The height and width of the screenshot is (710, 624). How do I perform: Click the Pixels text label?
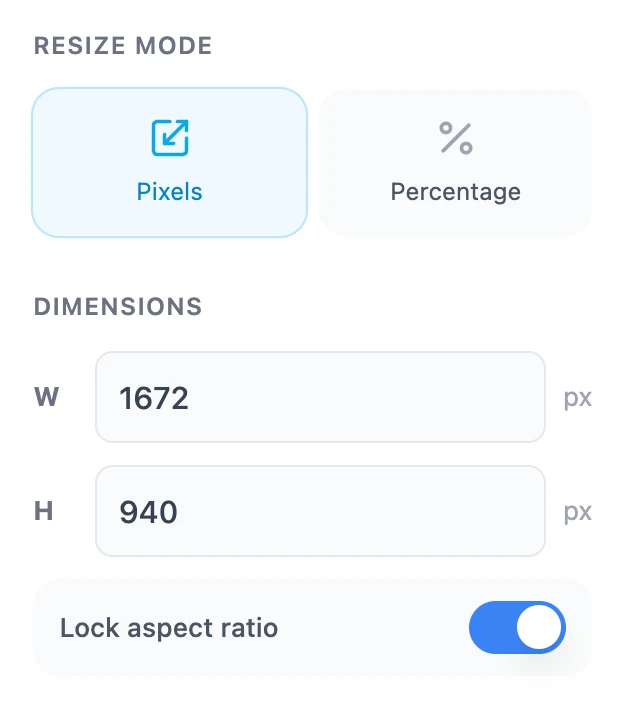169,192
